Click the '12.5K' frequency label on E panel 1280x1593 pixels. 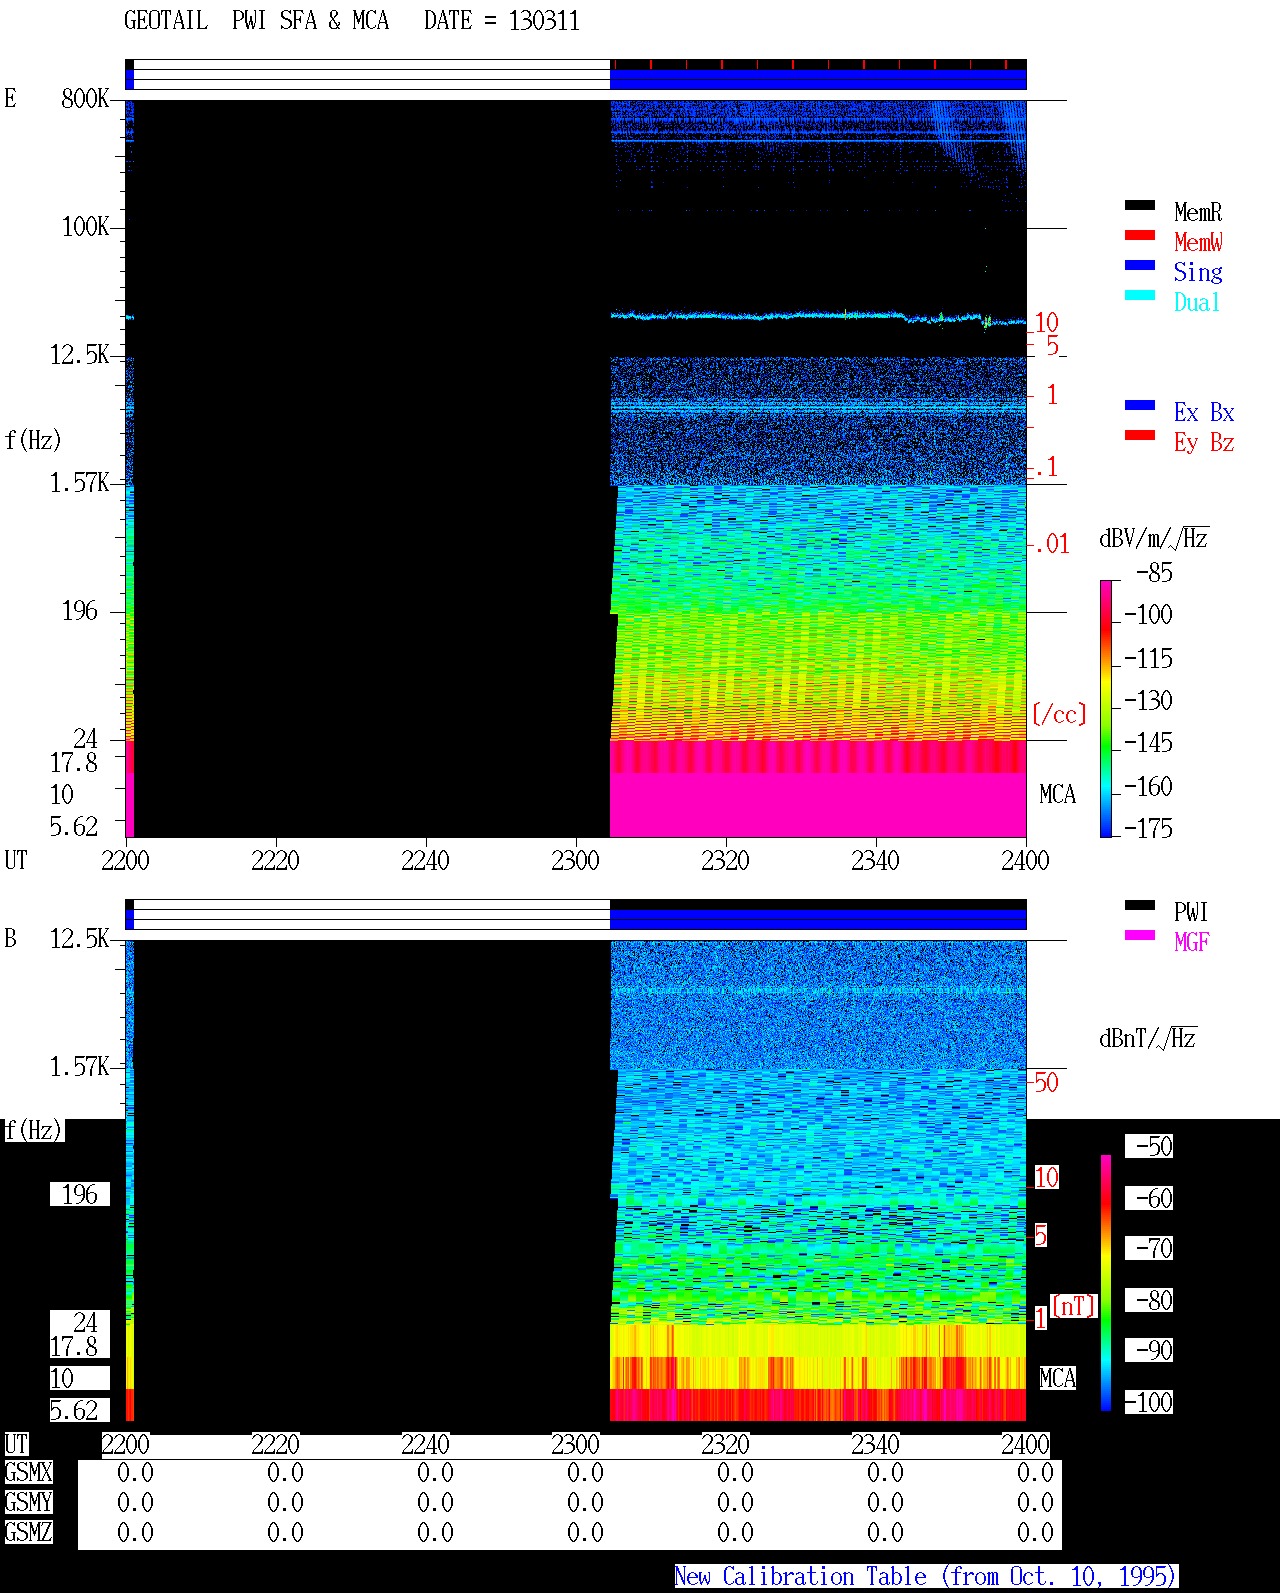(x=79, y=354)
